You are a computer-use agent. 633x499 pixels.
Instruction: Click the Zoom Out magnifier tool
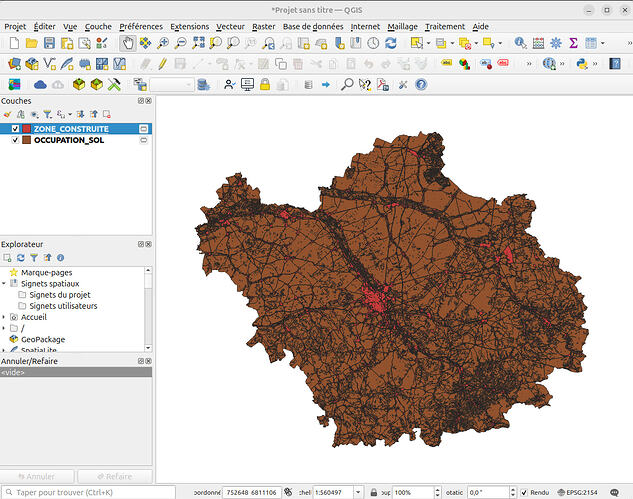tap(180, 43)
